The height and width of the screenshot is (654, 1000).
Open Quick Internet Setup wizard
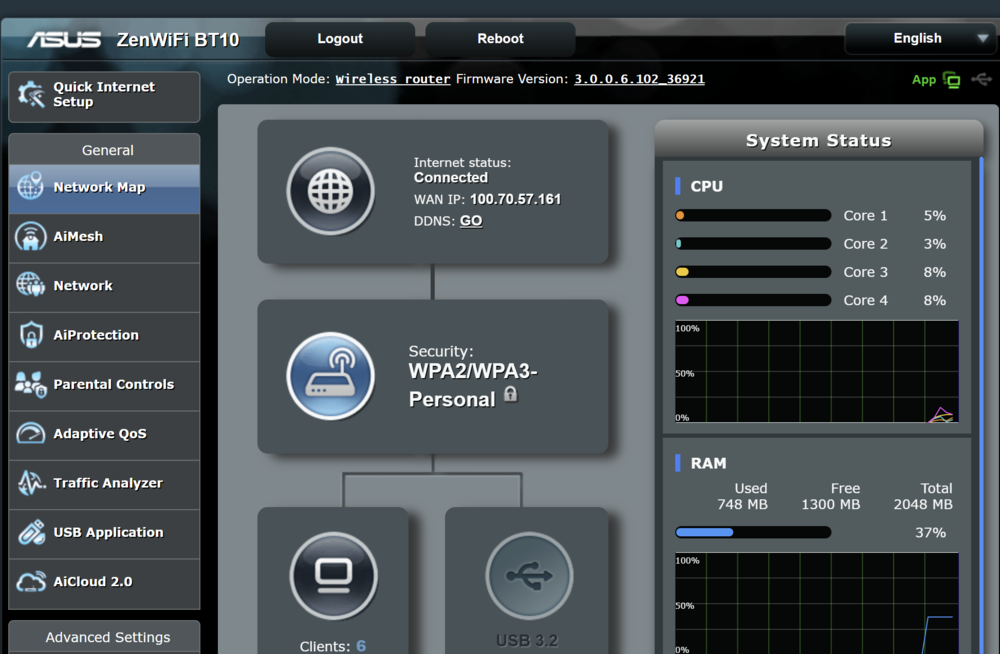click(104, 96)
